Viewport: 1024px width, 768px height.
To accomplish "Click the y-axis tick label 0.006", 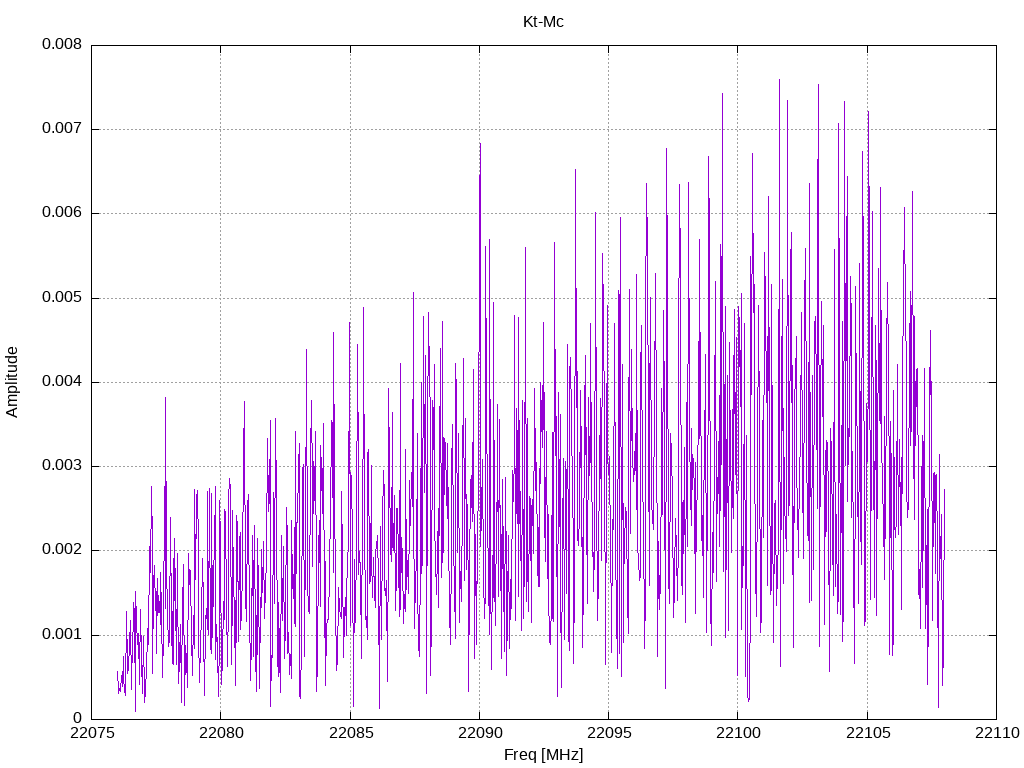I will [62, 213].
